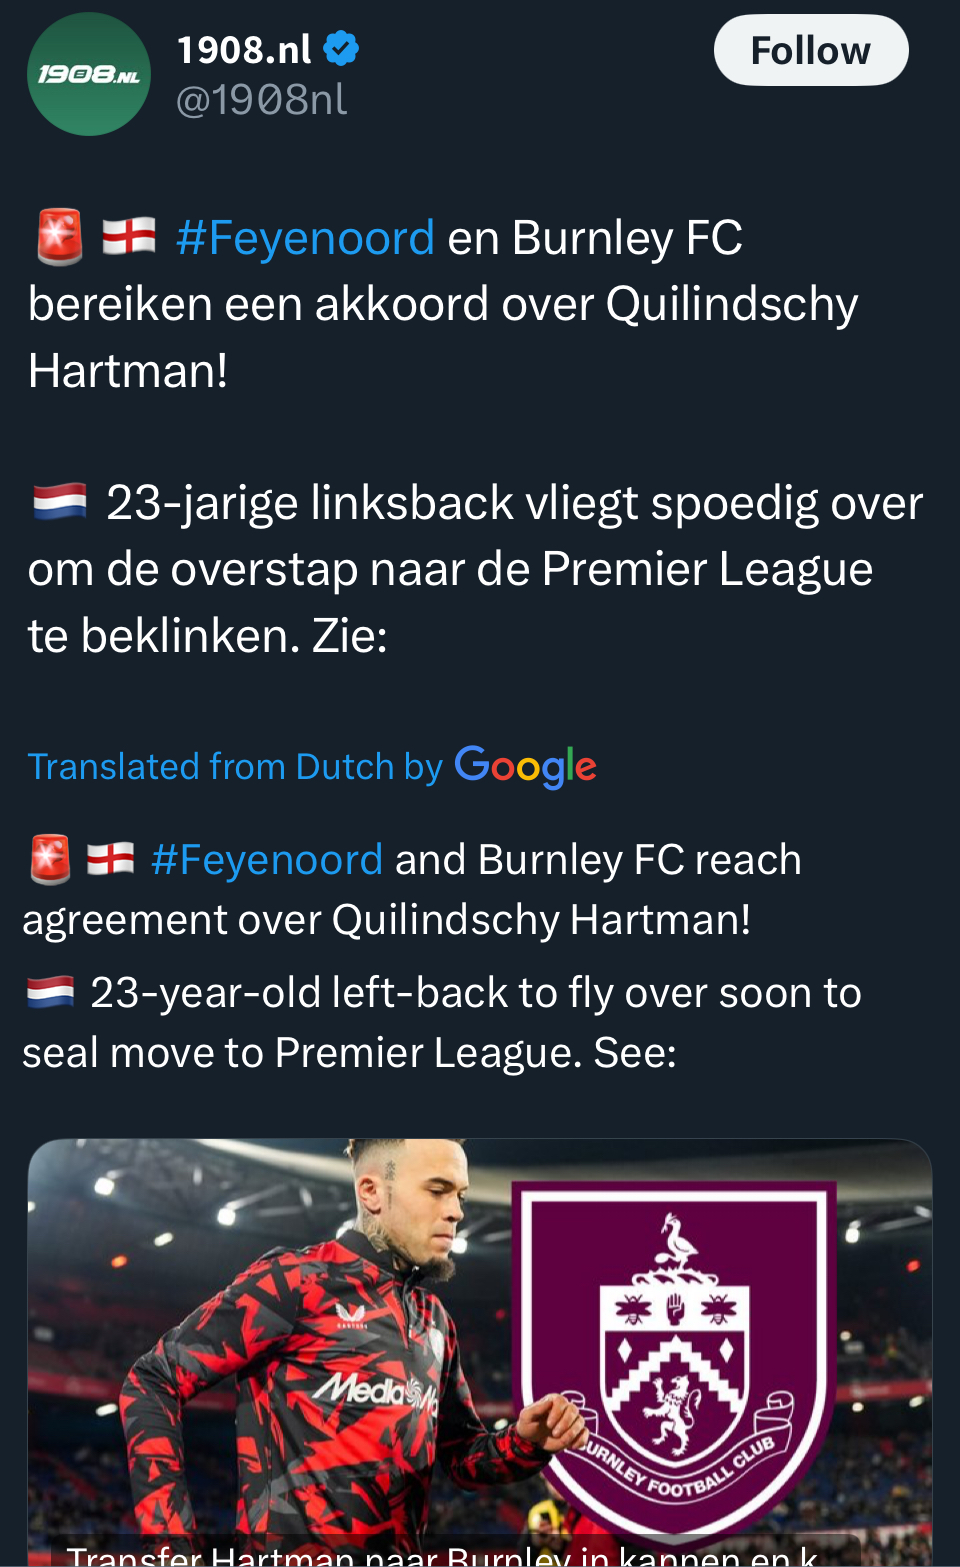Open the 1908.nl display name

point(244,49)
